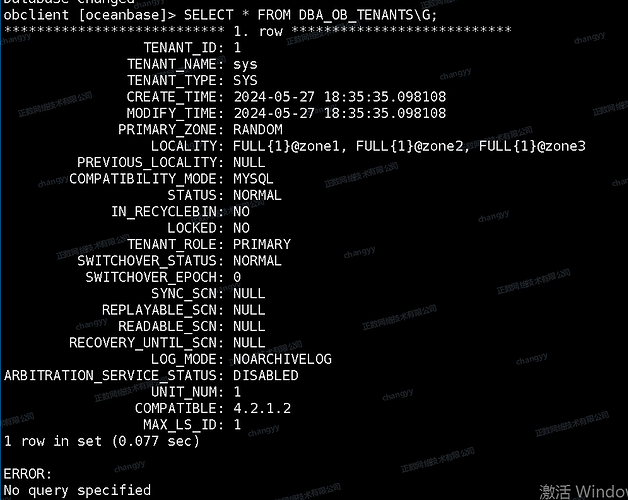Click the "No query specified" text

coord(77,490)
